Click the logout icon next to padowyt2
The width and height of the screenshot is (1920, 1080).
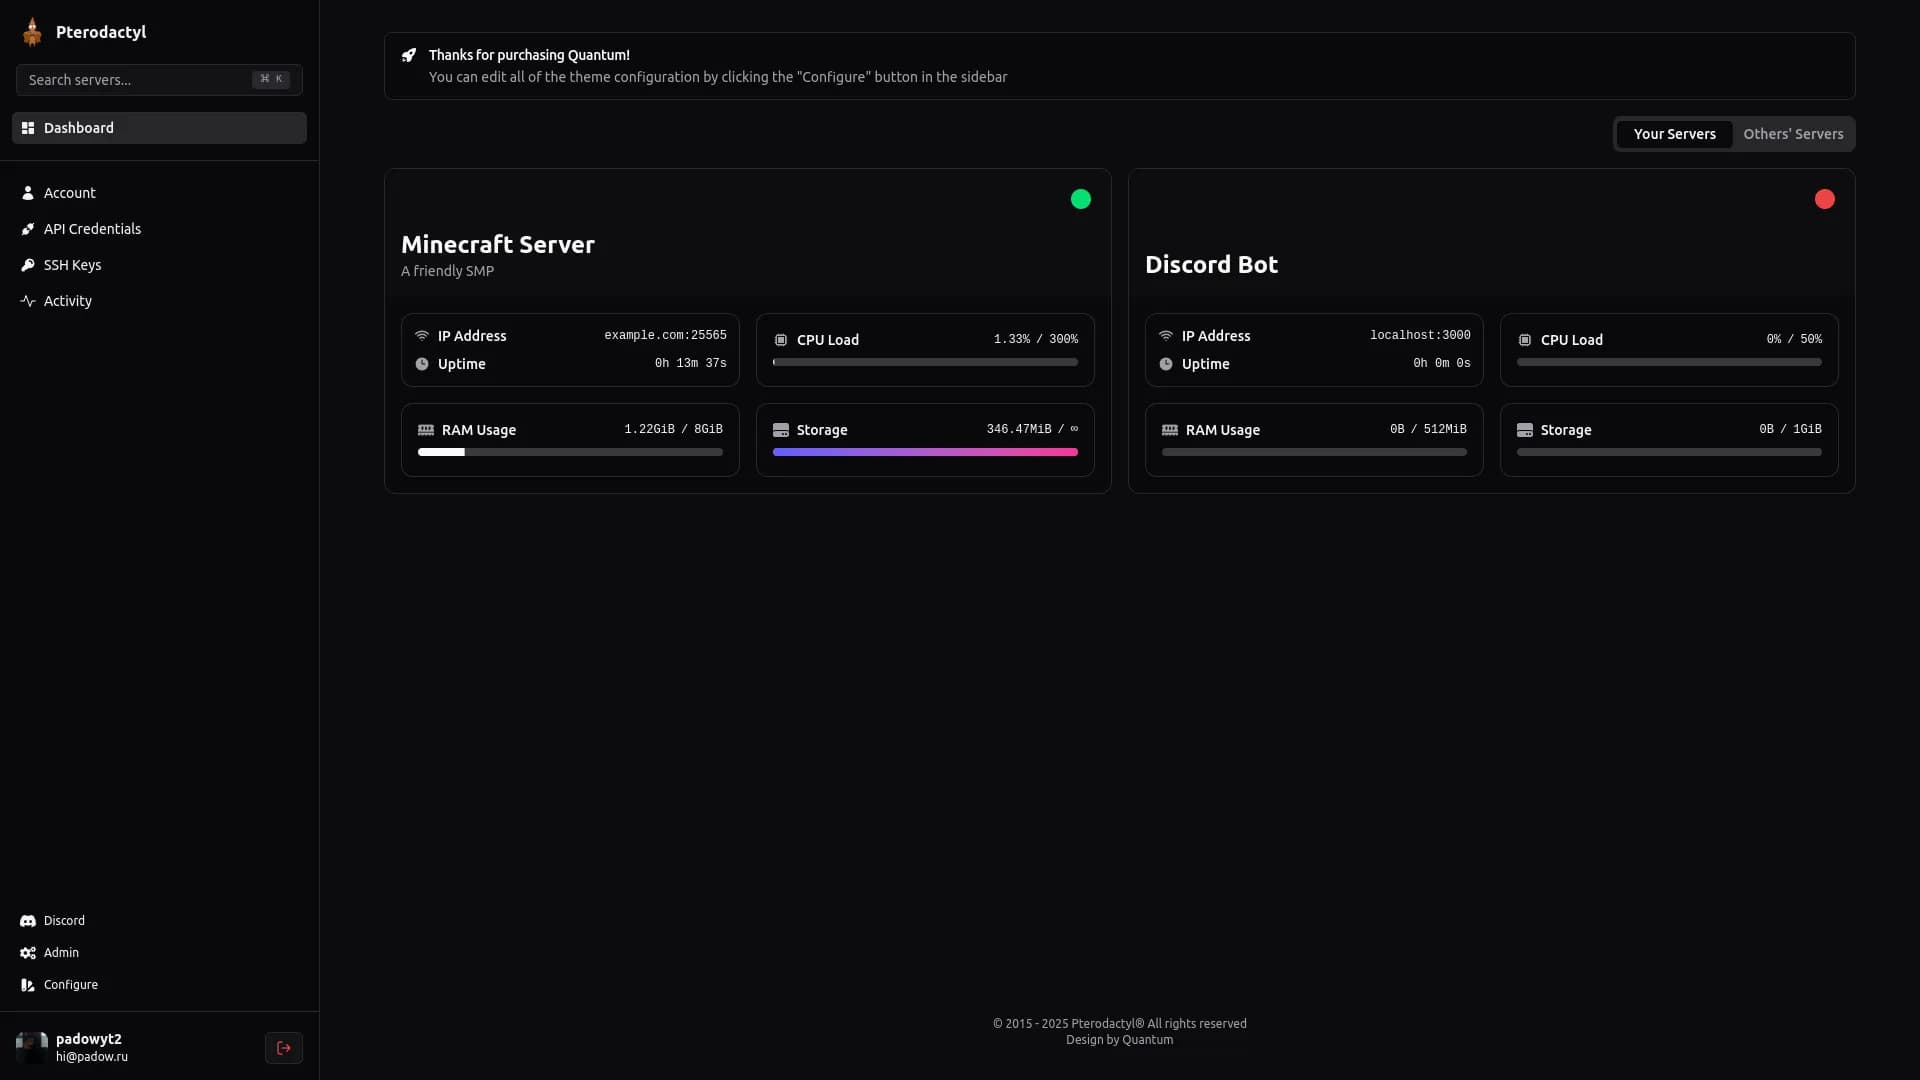point(284,1047)
